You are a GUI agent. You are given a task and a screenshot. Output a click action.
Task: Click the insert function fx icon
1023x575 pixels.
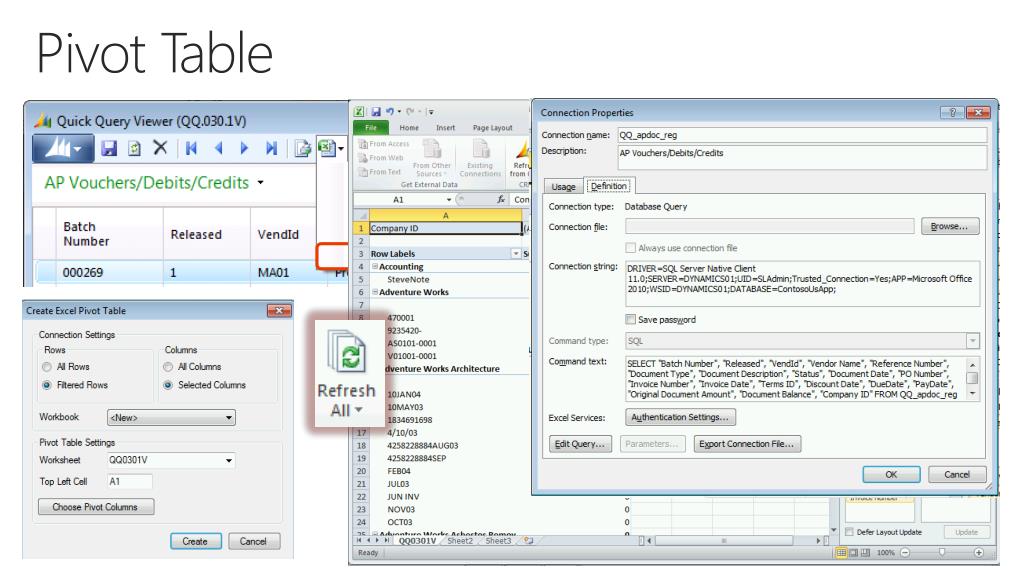pos(501,199)
